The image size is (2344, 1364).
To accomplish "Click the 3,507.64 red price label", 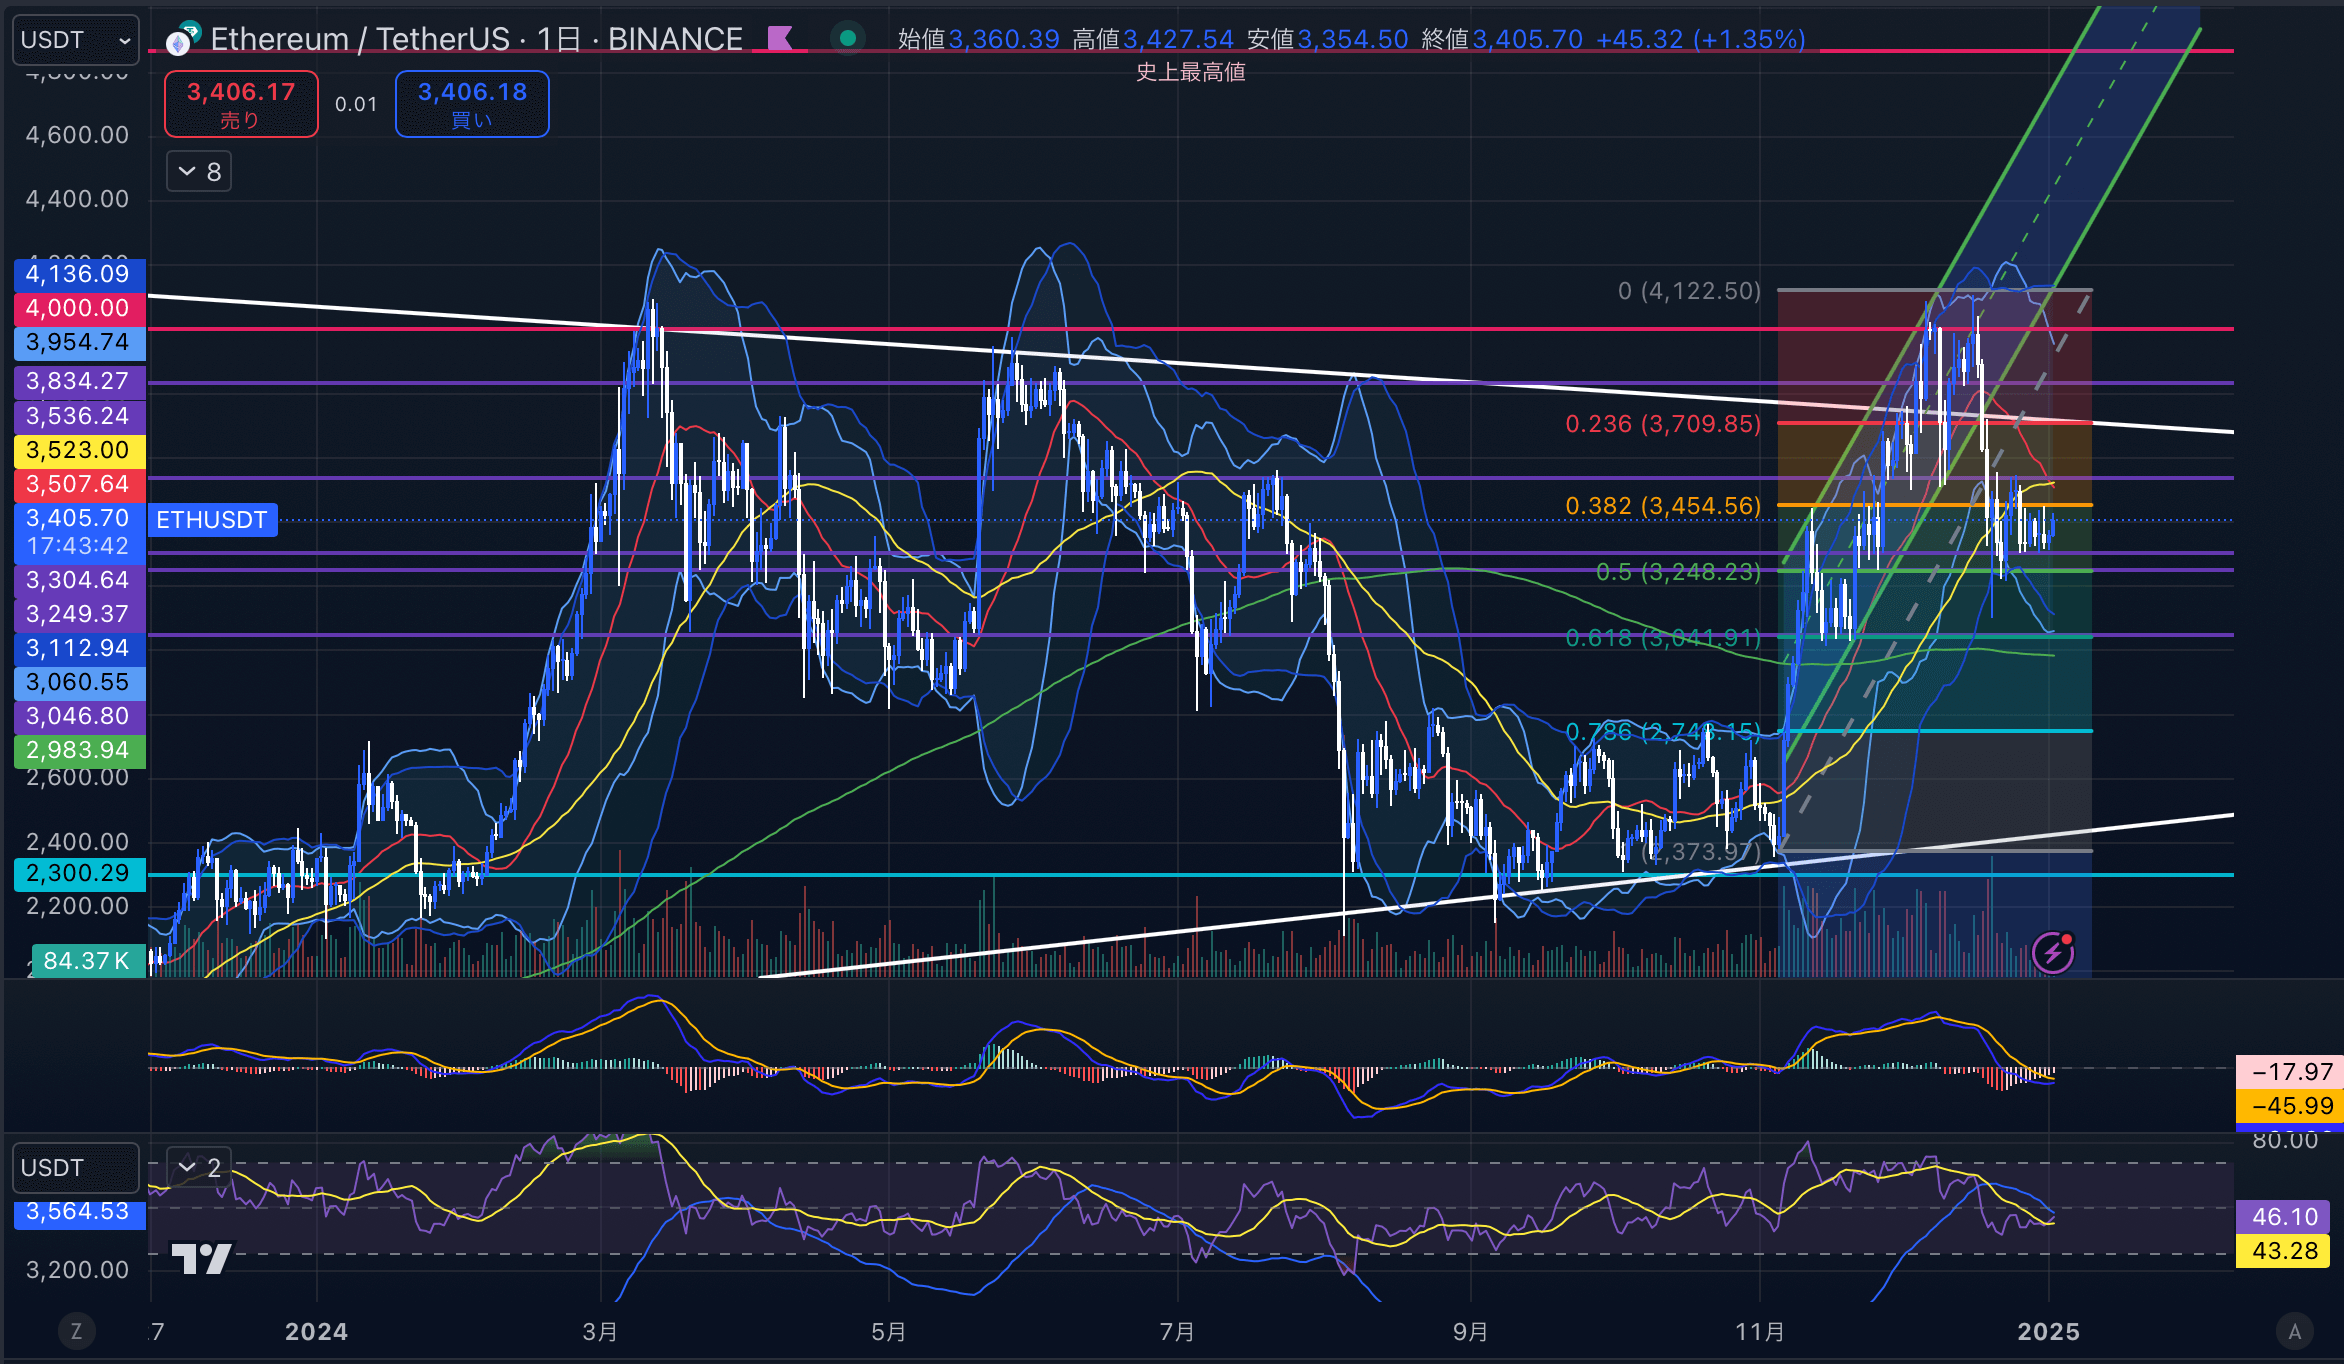I will coord(79,484).
